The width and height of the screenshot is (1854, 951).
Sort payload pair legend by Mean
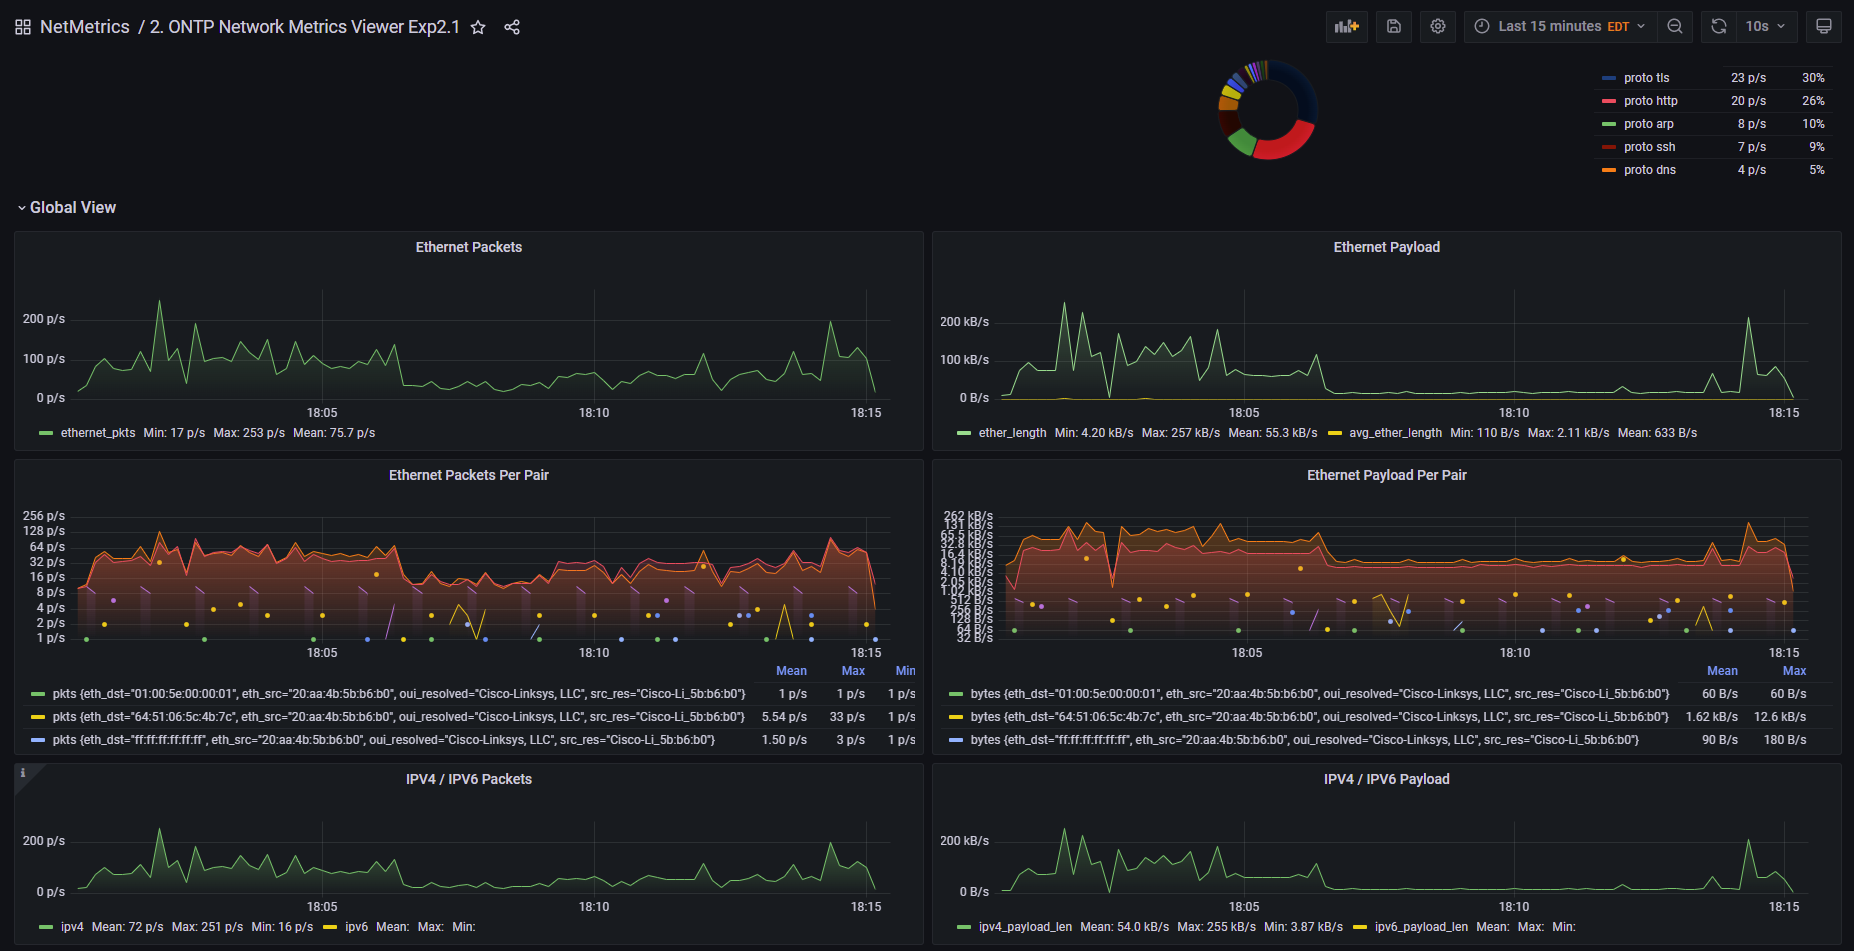point(1722,671)
